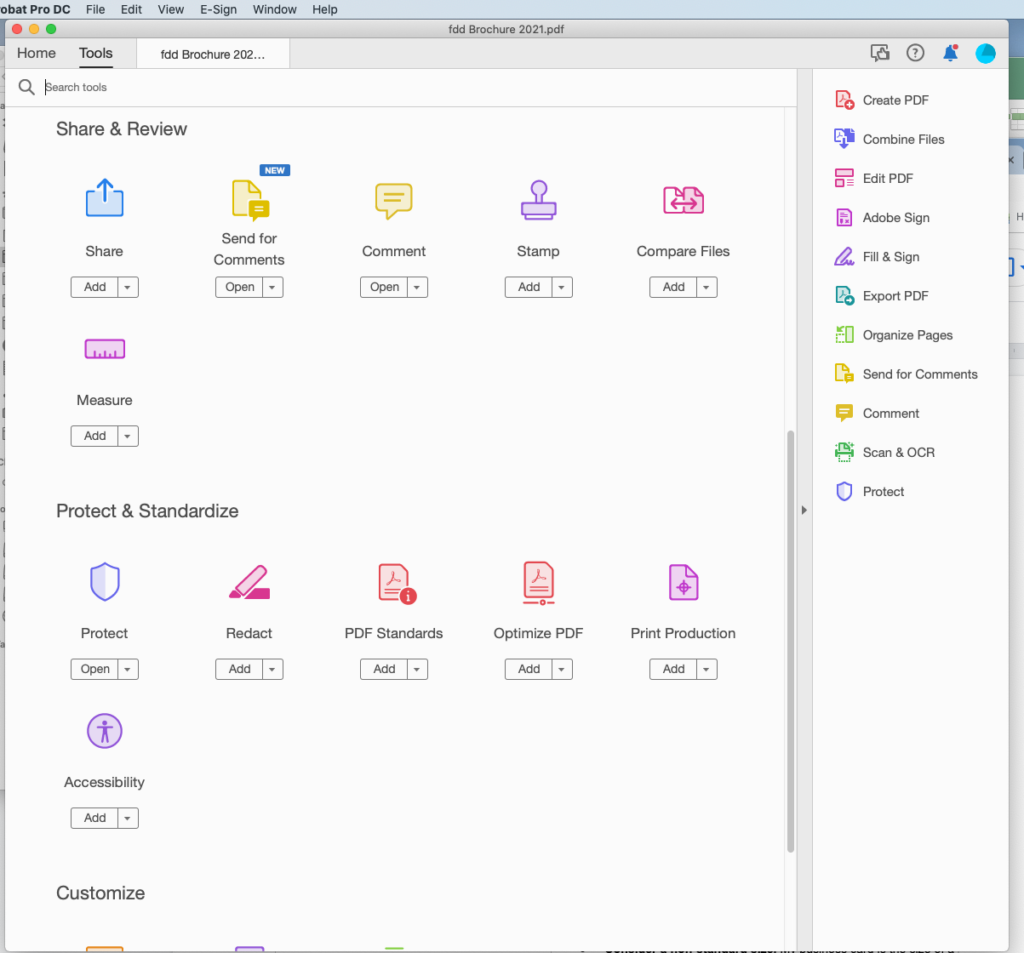Image resolution: width=1024 pixels, height=953 pixels.
Task: Expand the Measure Add dropdown arrow
Action: click(x=128, y=436)
